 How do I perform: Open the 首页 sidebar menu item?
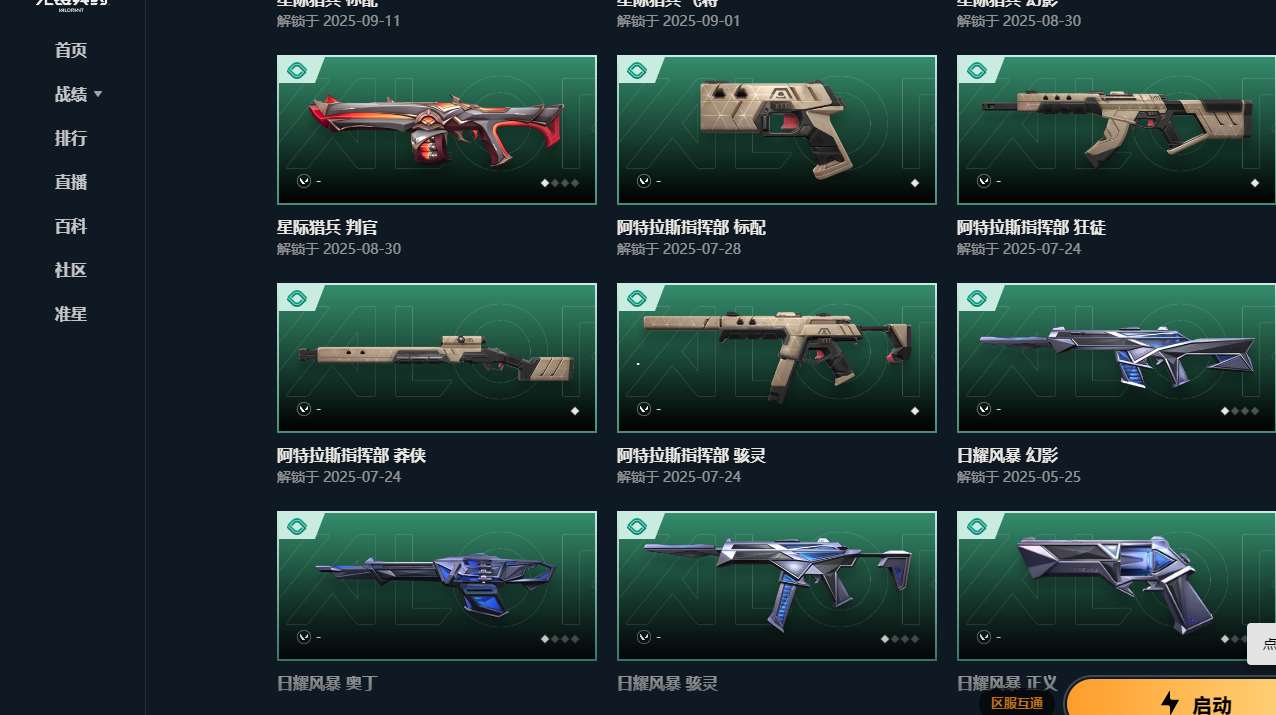71,50
